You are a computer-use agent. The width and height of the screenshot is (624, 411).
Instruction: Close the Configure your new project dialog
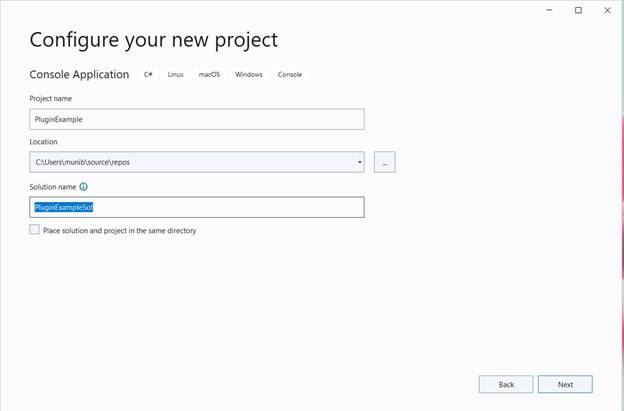point(607,10)
